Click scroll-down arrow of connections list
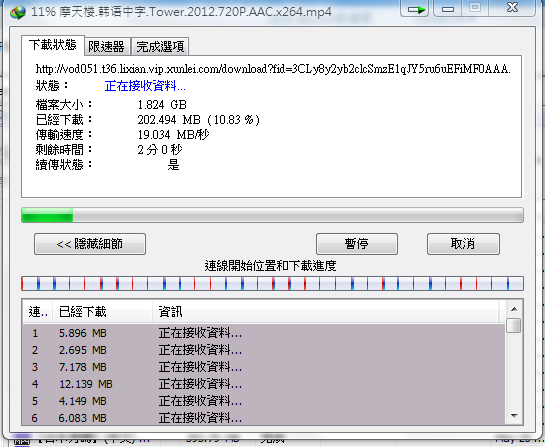The width and height of the screenshot is (545, 447). tap(514, 415)
